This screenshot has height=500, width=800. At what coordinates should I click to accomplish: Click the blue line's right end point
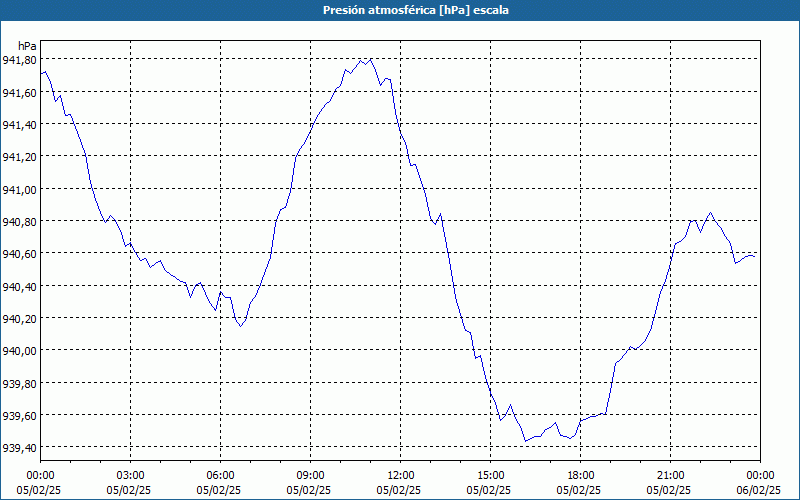tap(757, 255)
